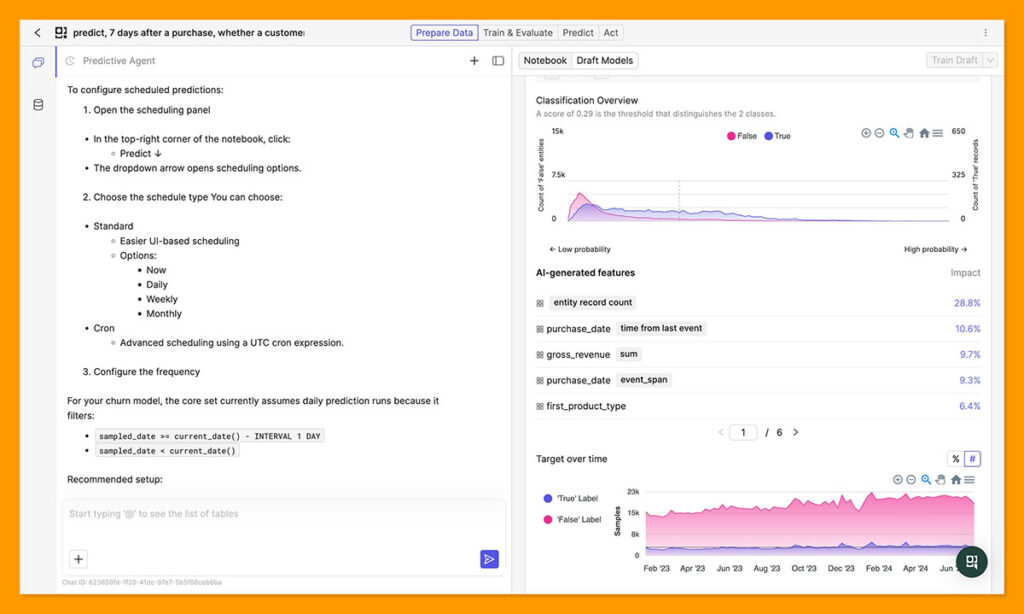Viewport: 1024px width, 614px height.
Task: Click the sum tag beside gross_revenue
Action: tap(628, 354)
